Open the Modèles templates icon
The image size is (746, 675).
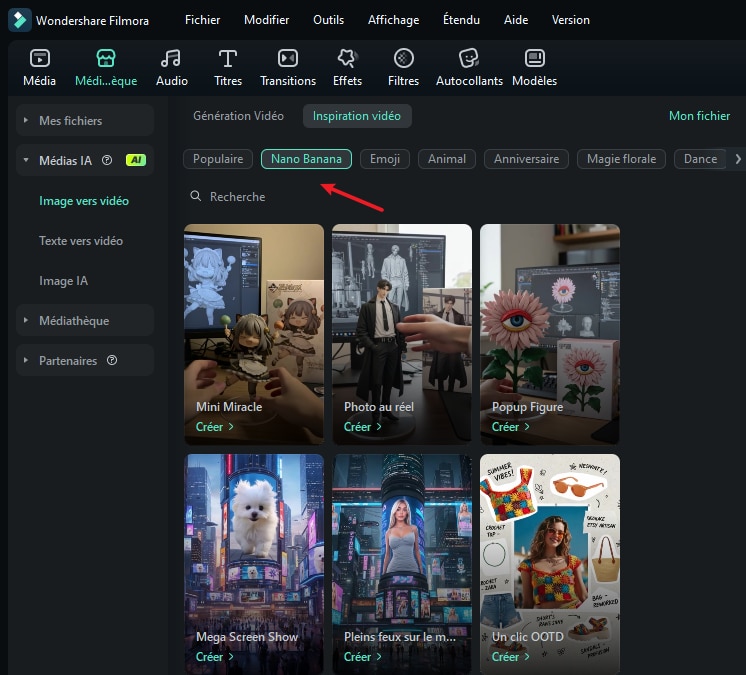point(534,59)
